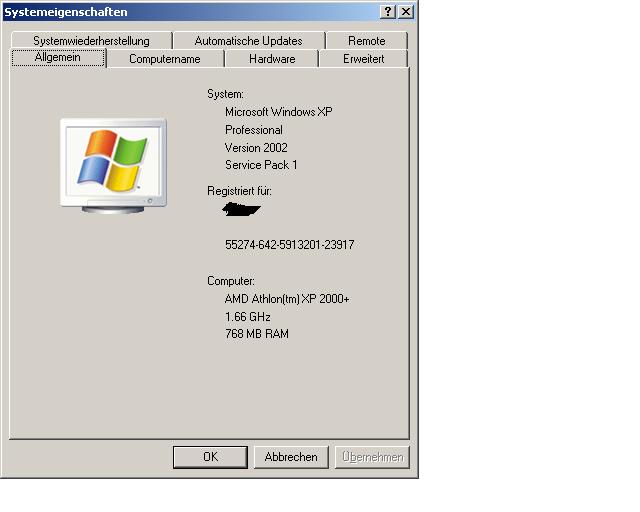This screenshot has width=640, height=512.
Task: Open the Hardware tab
Action: [x=272, y=59]
